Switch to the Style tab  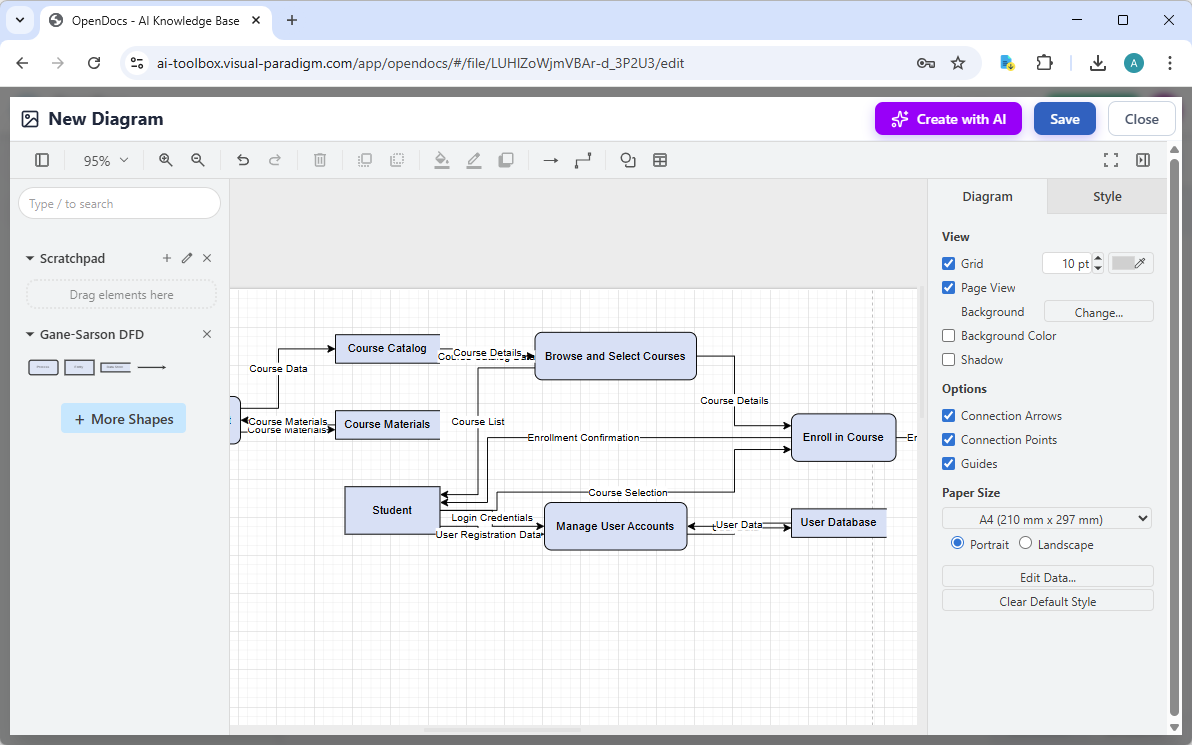pyautogui.click(x=1107, y=196)
